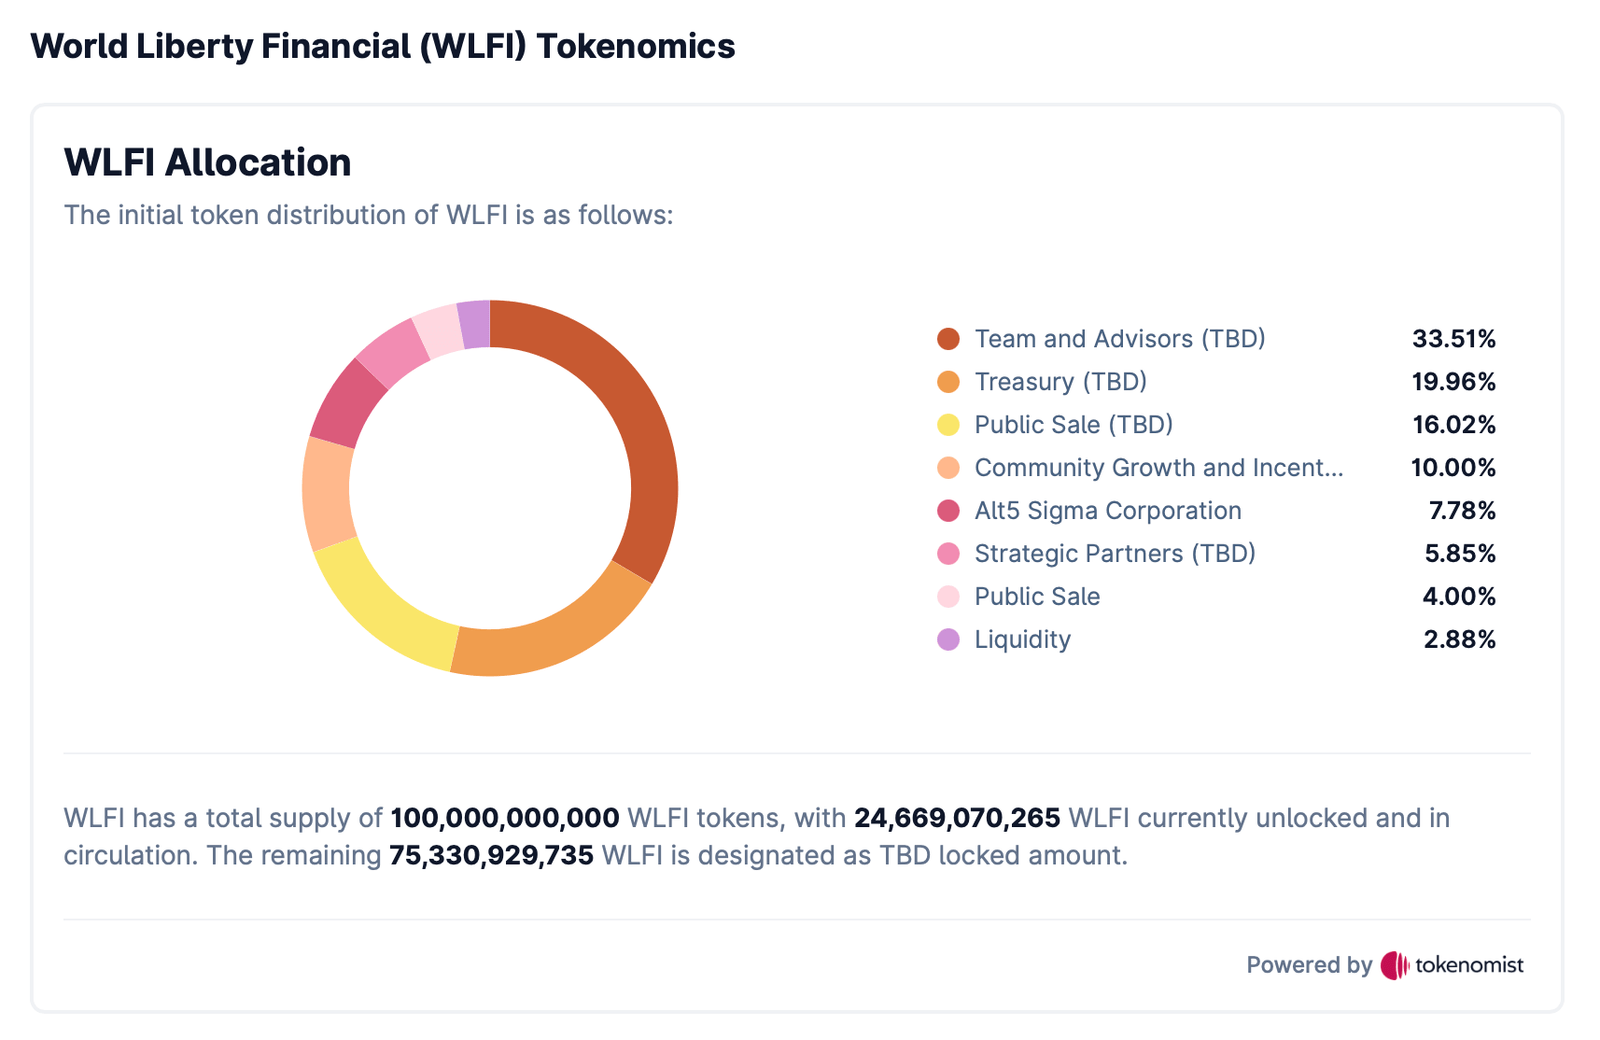Viewport: 1600px width, 1040px height.
Task: Click the Strategic Partners (TBD) label
Action: pos(1114,554)
